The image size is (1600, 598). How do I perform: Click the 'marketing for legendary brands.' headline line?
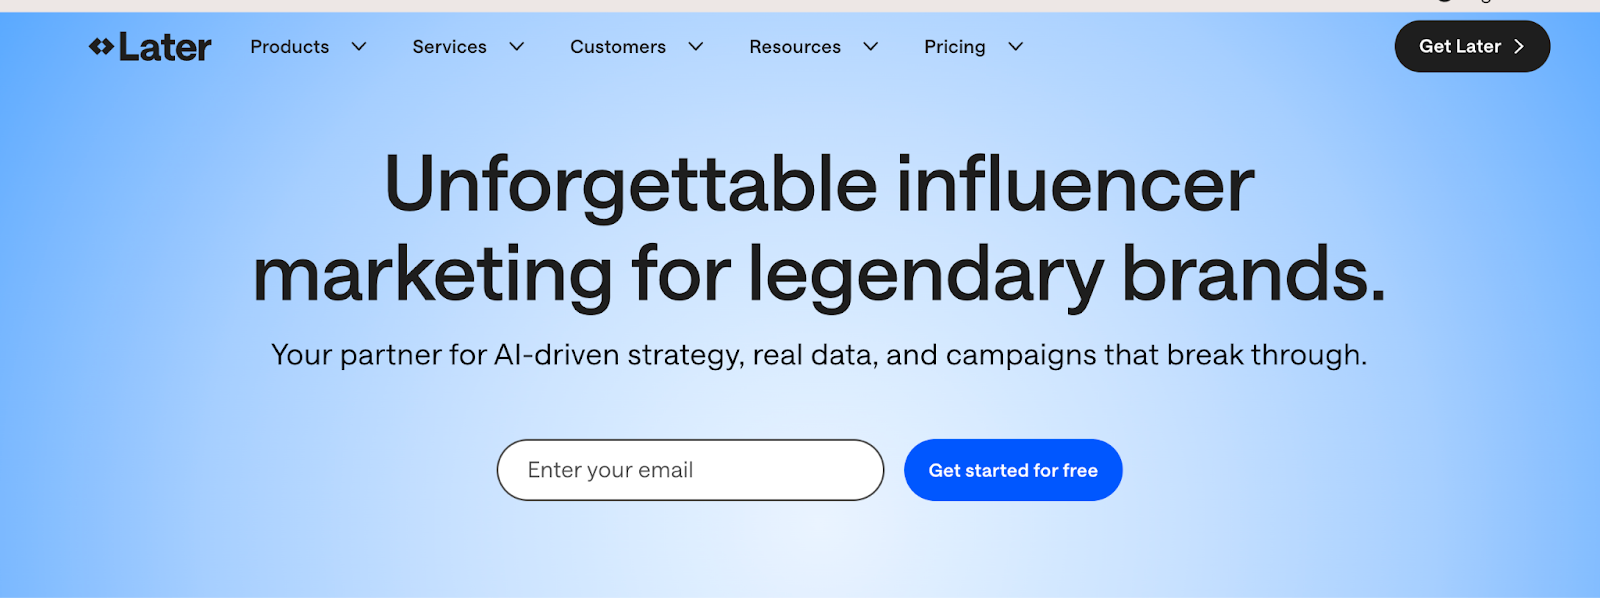coord(819,274)
